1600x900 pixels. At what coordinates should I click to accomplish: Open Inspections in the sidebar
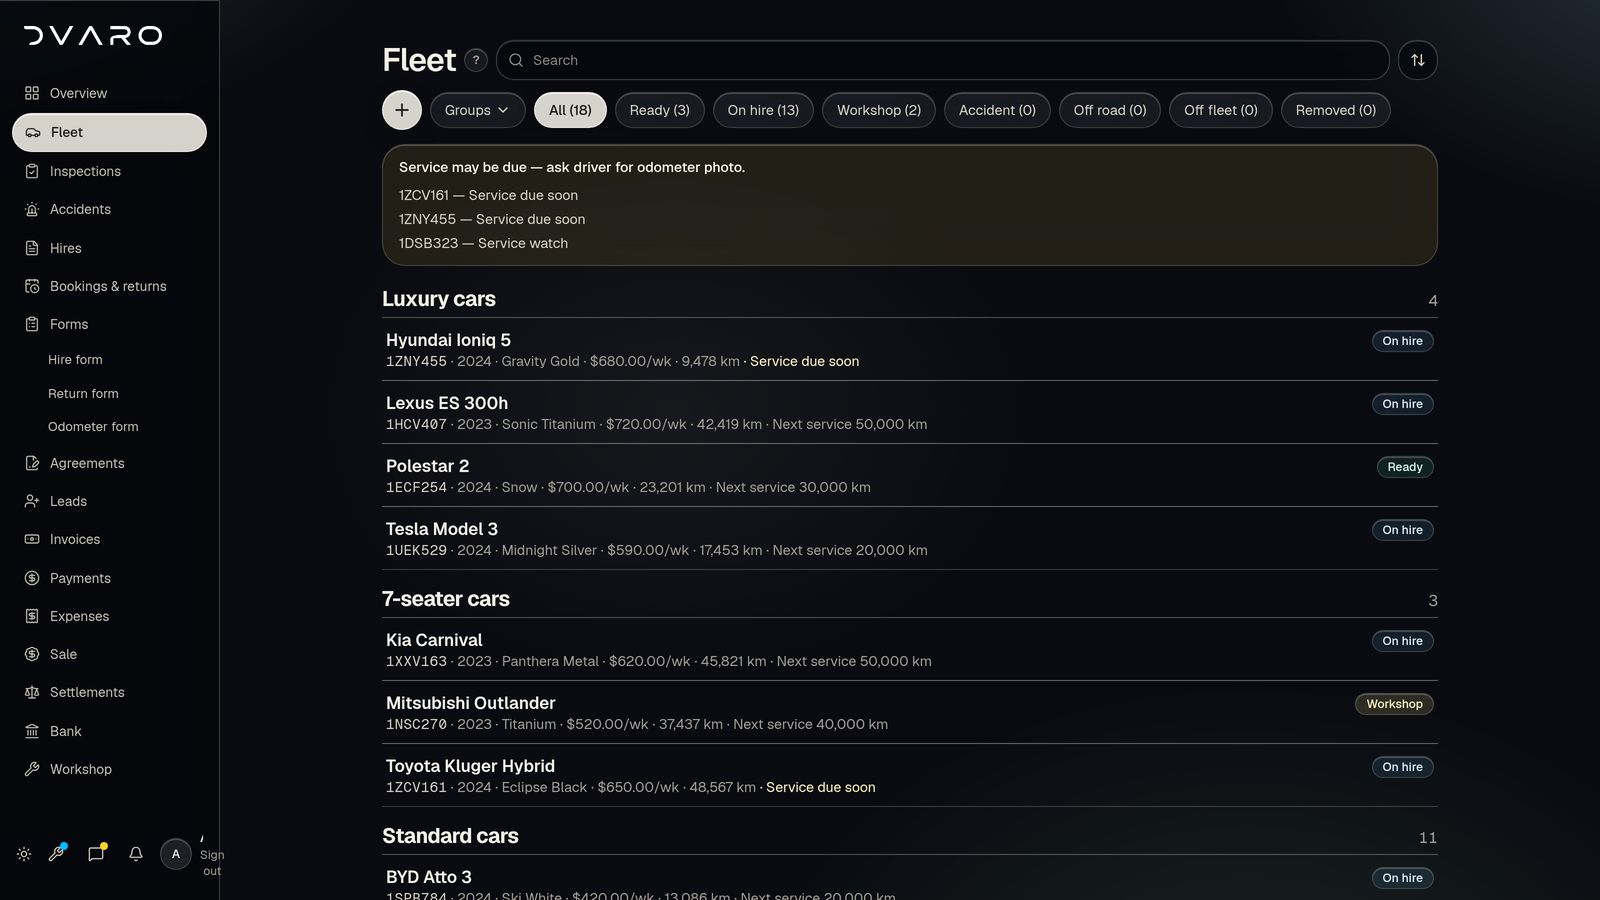tap(109, 171)
